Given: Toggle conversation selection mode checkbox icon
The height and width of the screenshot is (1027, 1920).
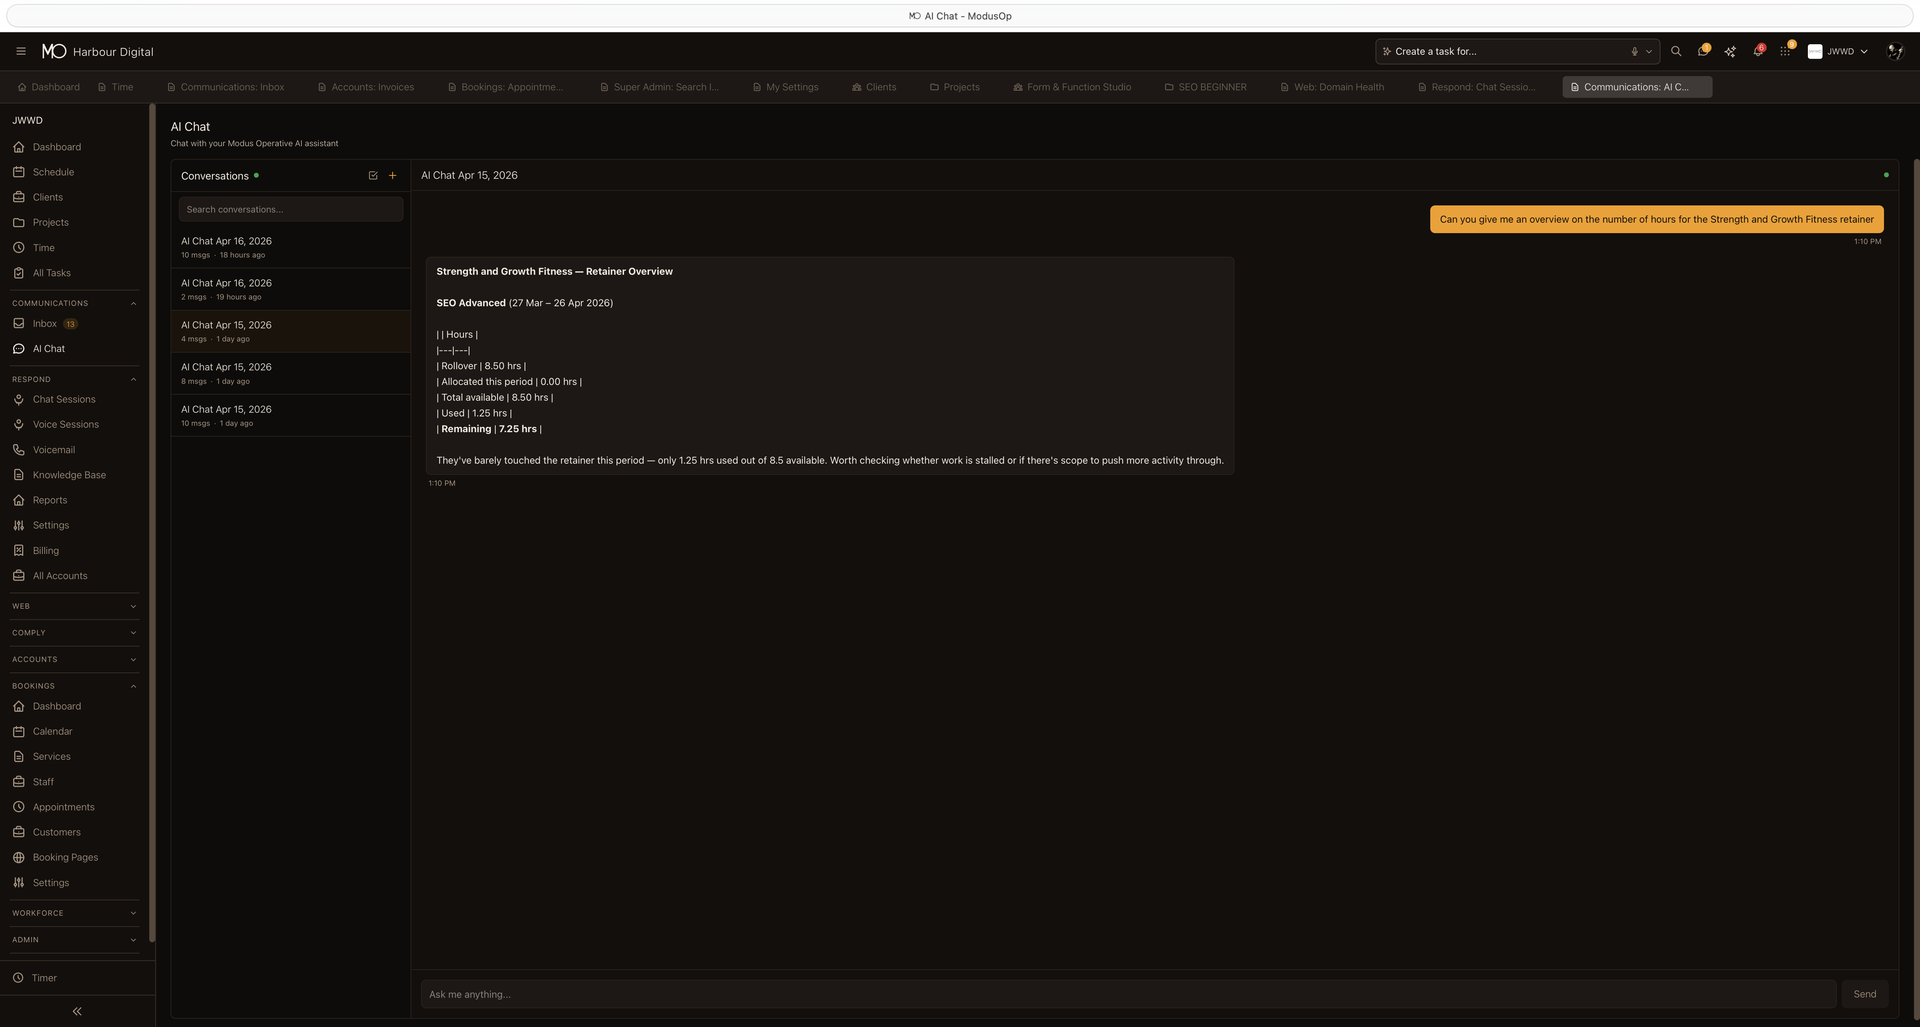Looking at the screenshot, I should pos(372,175).
